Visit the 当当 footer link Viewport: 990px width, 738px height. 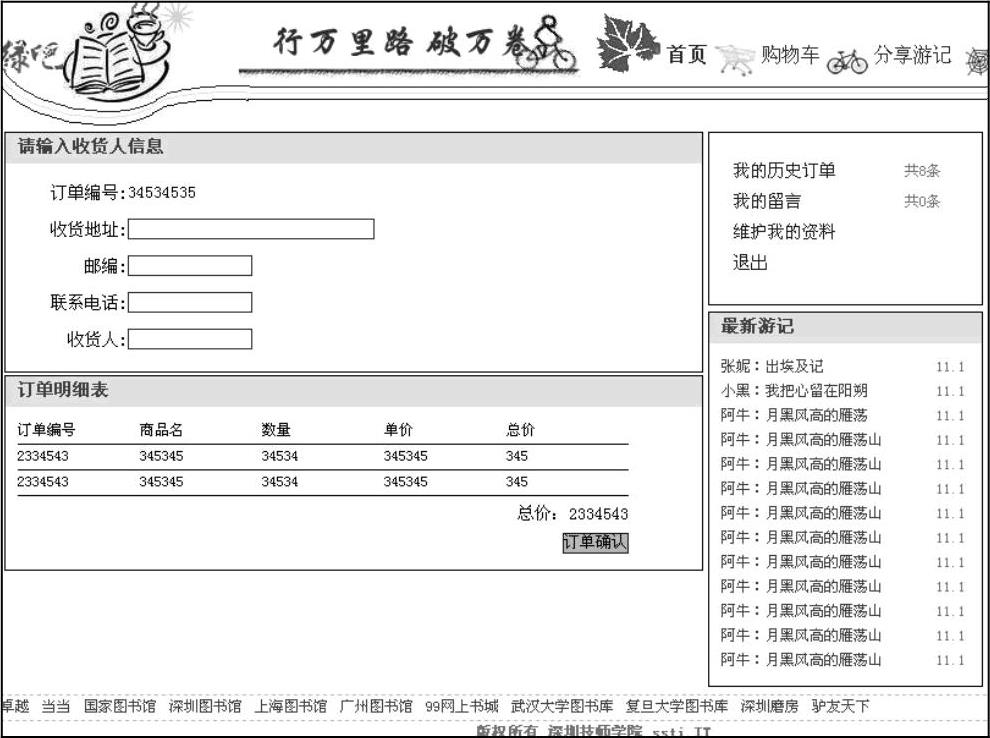point(56,706)
